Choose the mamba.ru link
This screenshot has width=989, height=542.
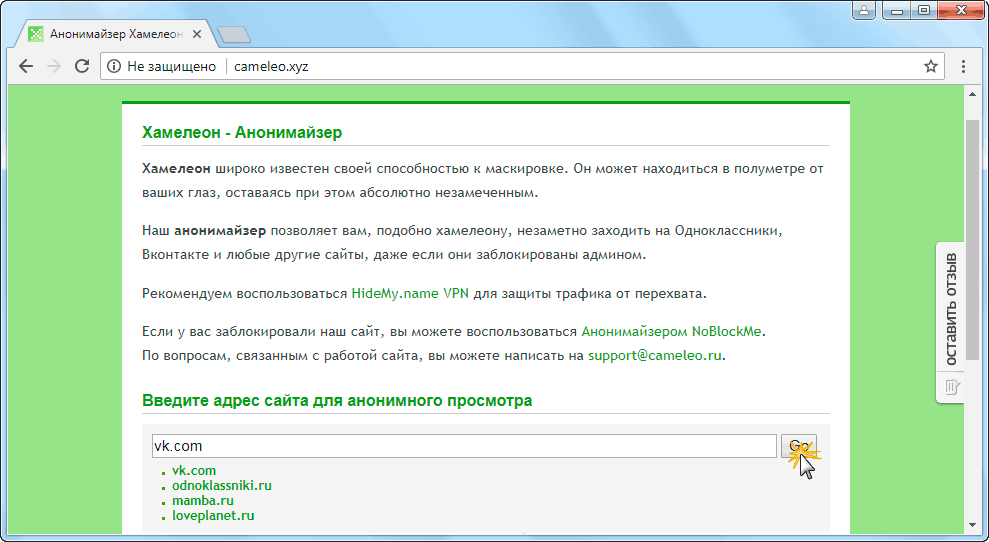pos(202,501)
